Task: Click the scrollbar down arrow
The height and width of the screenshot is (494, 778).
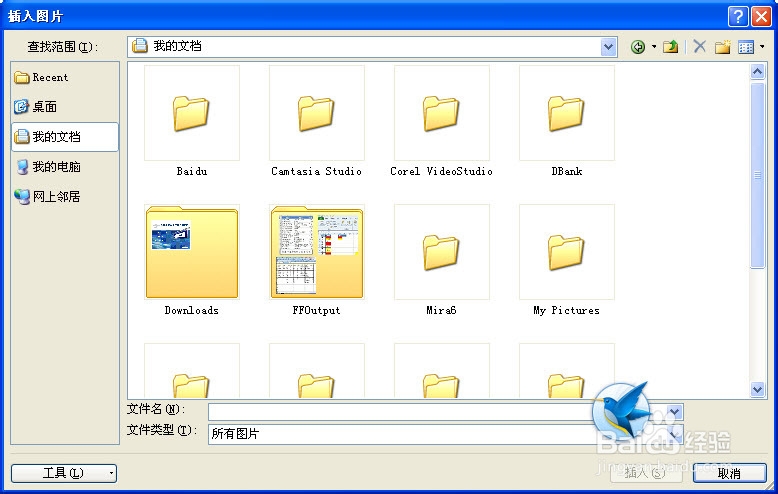Action: tap(757, 389)
